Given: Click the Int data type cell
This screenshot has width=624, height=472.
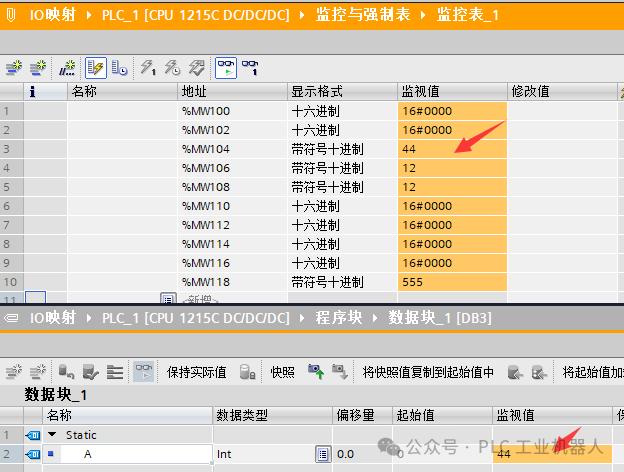Looking at the screenshot, I should tap(265, 454).
